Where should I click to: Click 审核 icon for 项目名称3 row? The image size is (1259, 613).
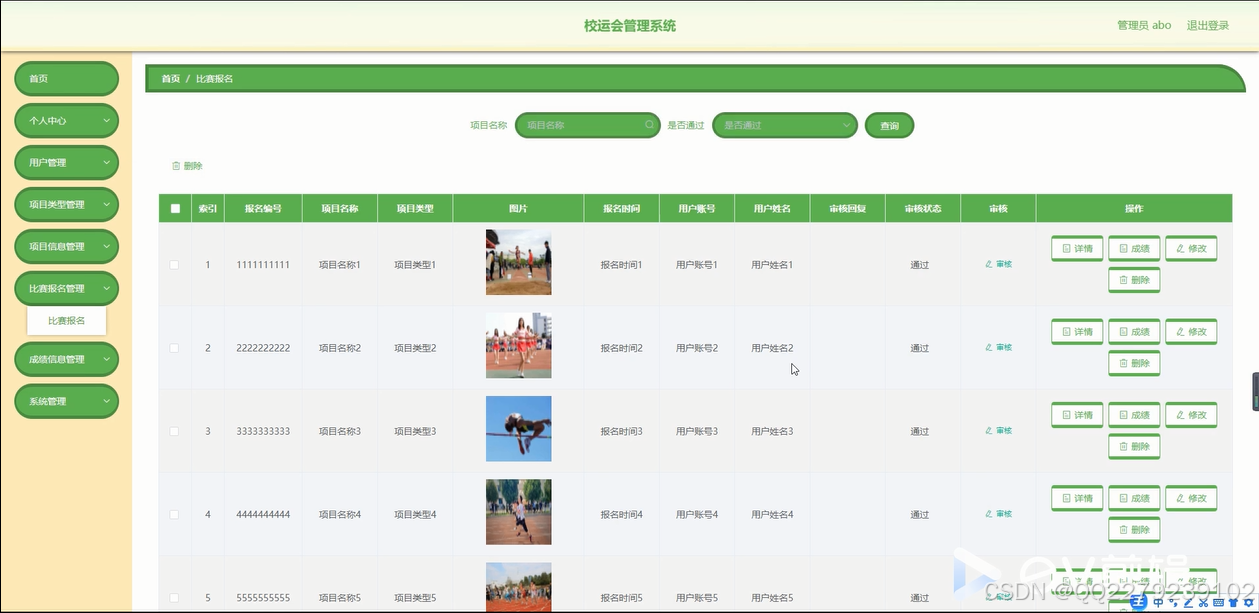998,431
